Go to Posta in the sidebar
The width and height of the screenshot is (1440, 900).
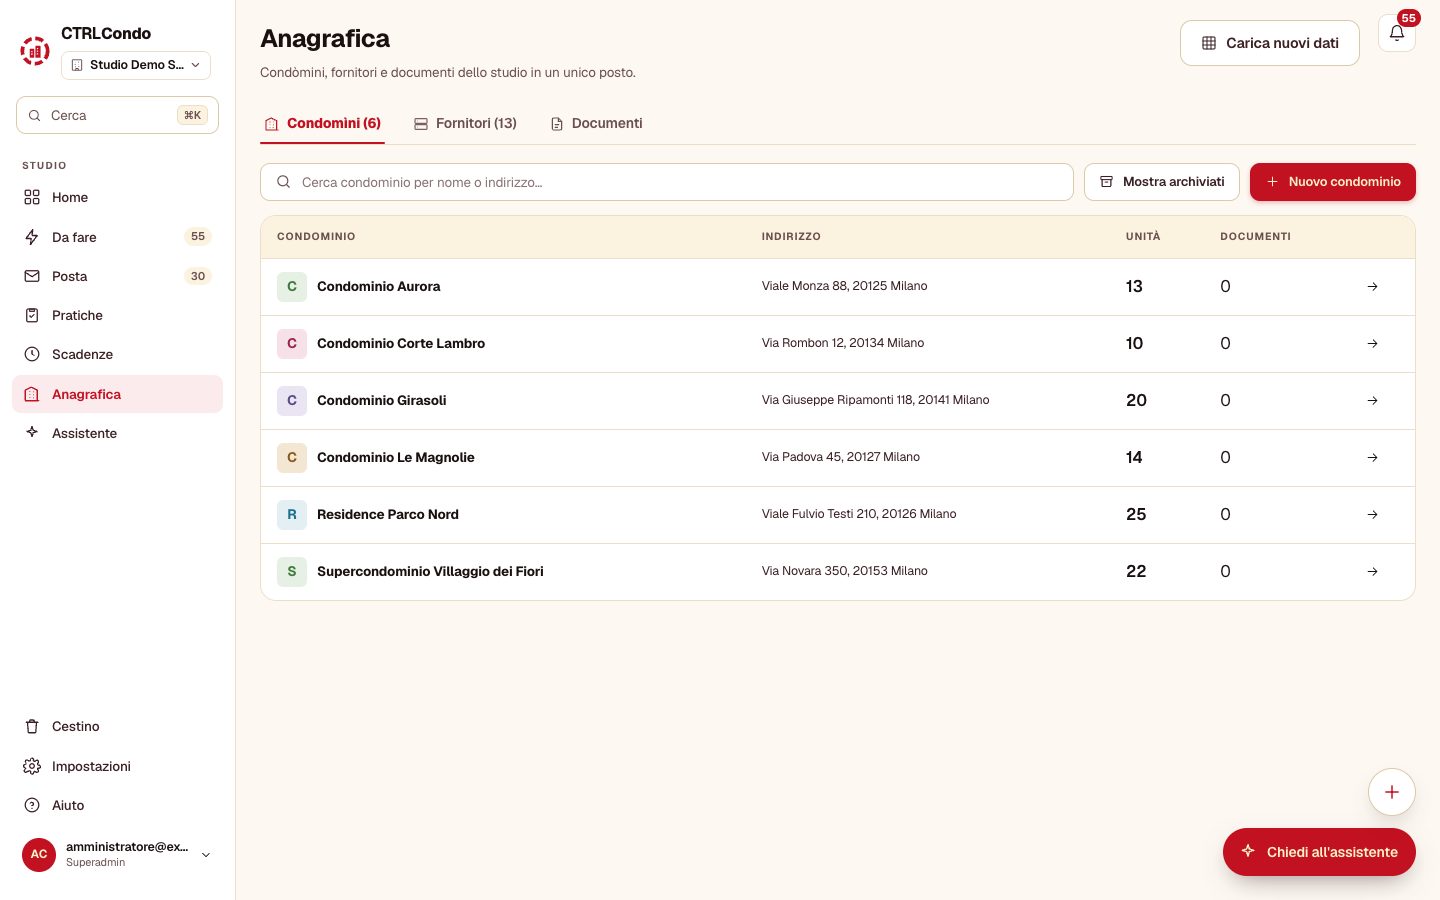pos(117,276)
